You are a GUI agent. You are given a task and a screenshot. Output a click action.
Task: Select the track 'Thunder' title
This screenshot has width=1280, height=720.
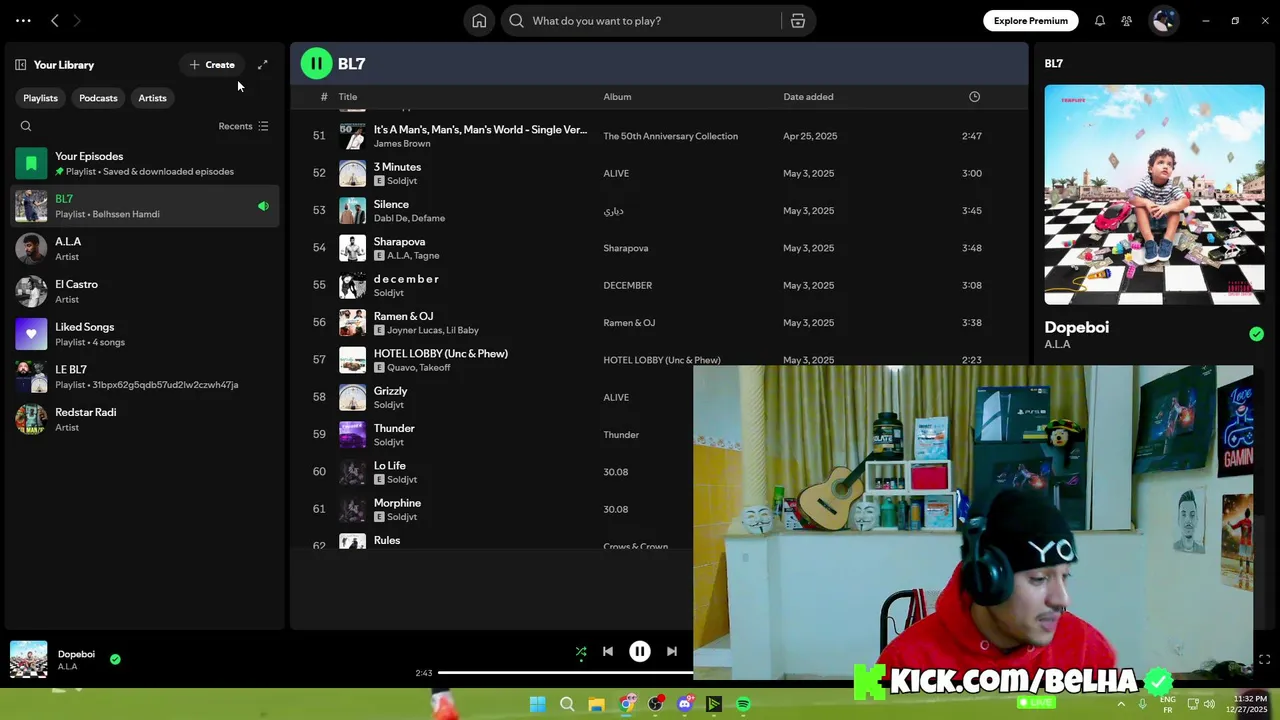pos(394,428)
